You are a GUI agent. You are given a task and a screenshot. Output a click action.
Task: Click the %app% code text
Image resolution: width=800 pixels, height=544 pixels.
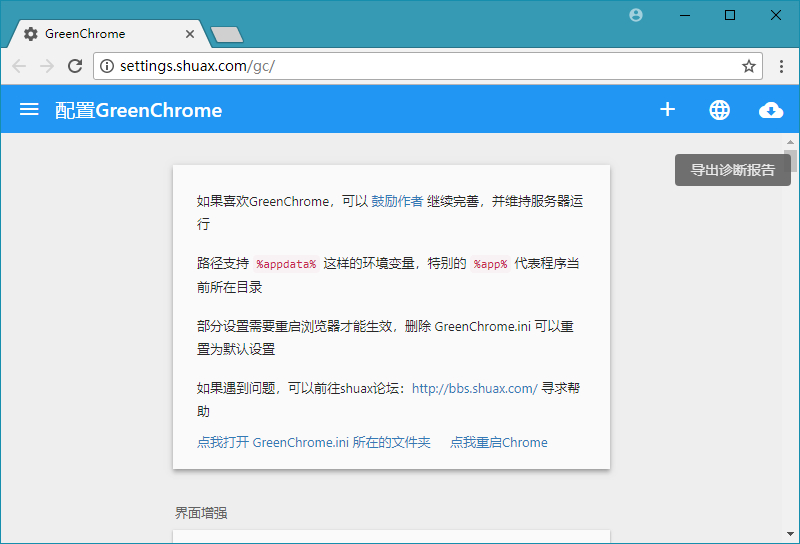(490, 264)
